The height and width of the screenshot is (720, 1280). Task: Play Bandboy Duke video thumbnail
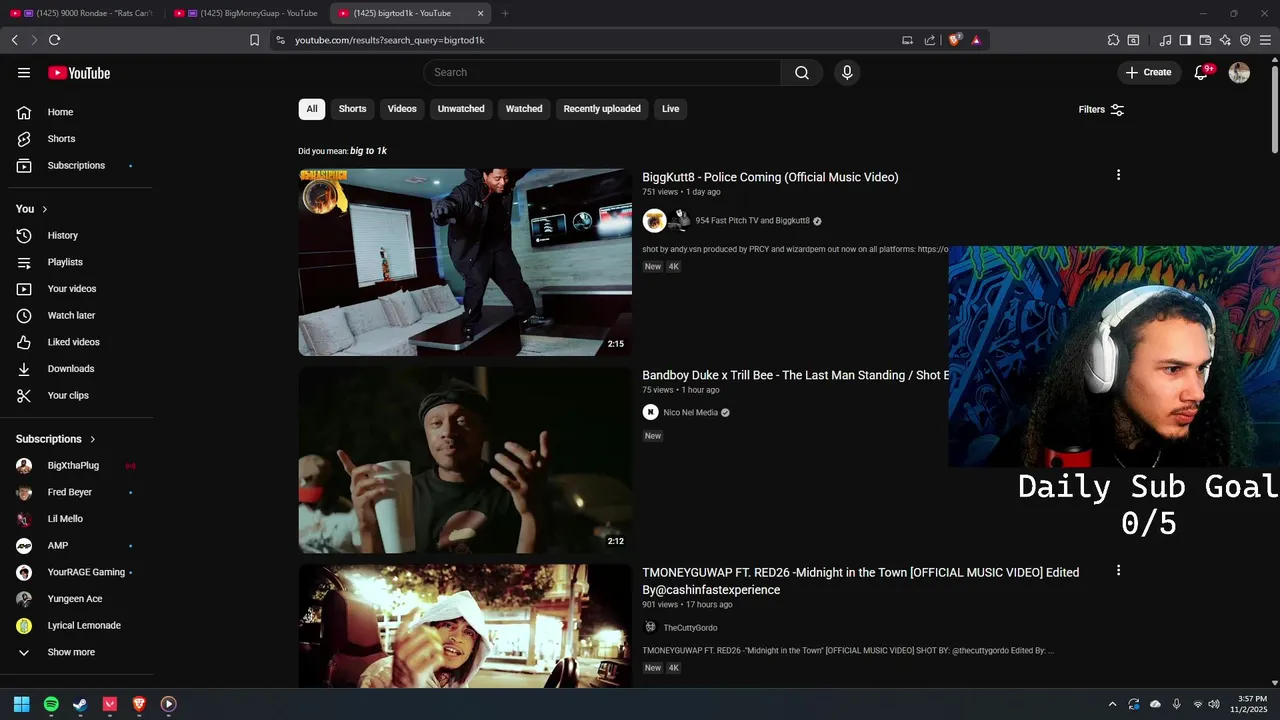465,460
